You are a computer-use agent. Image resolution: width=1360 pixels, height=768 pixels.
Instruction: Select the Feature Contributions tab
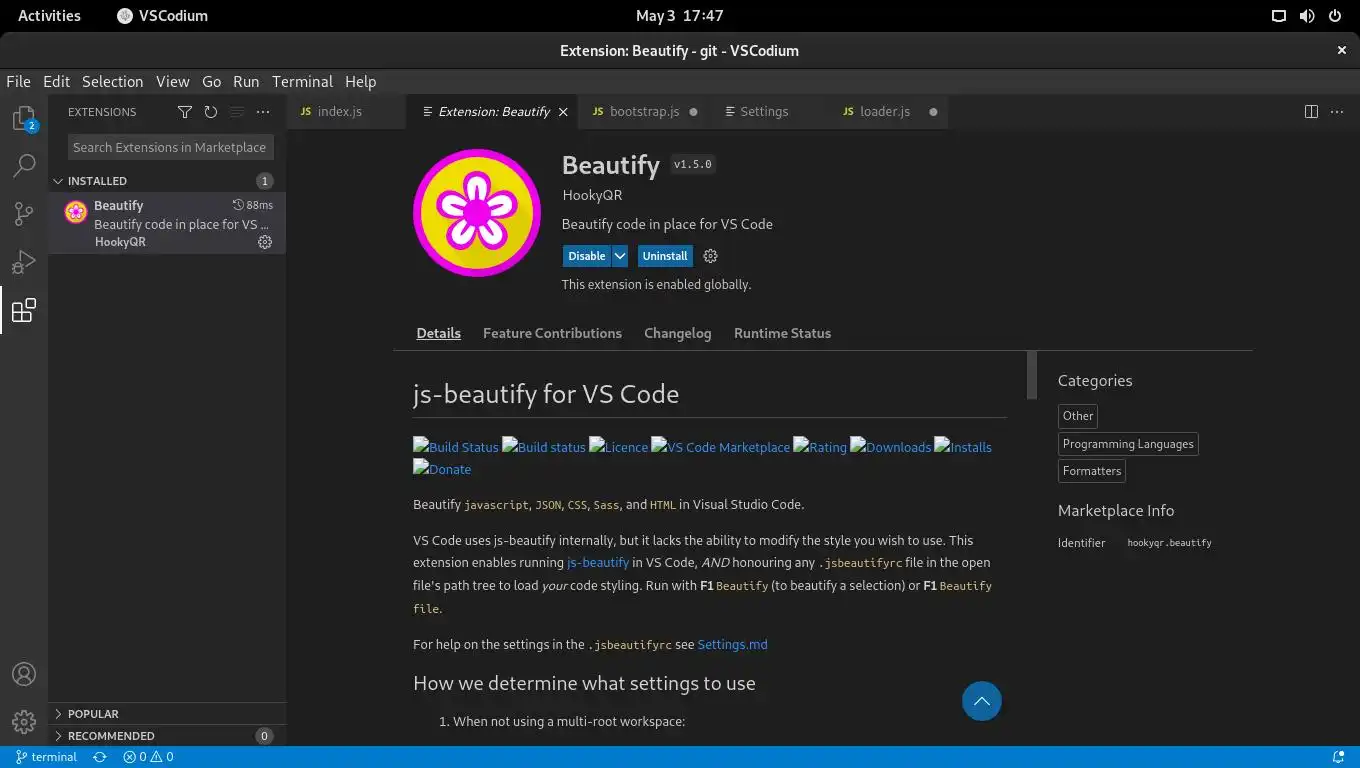[x=552, y=333]
